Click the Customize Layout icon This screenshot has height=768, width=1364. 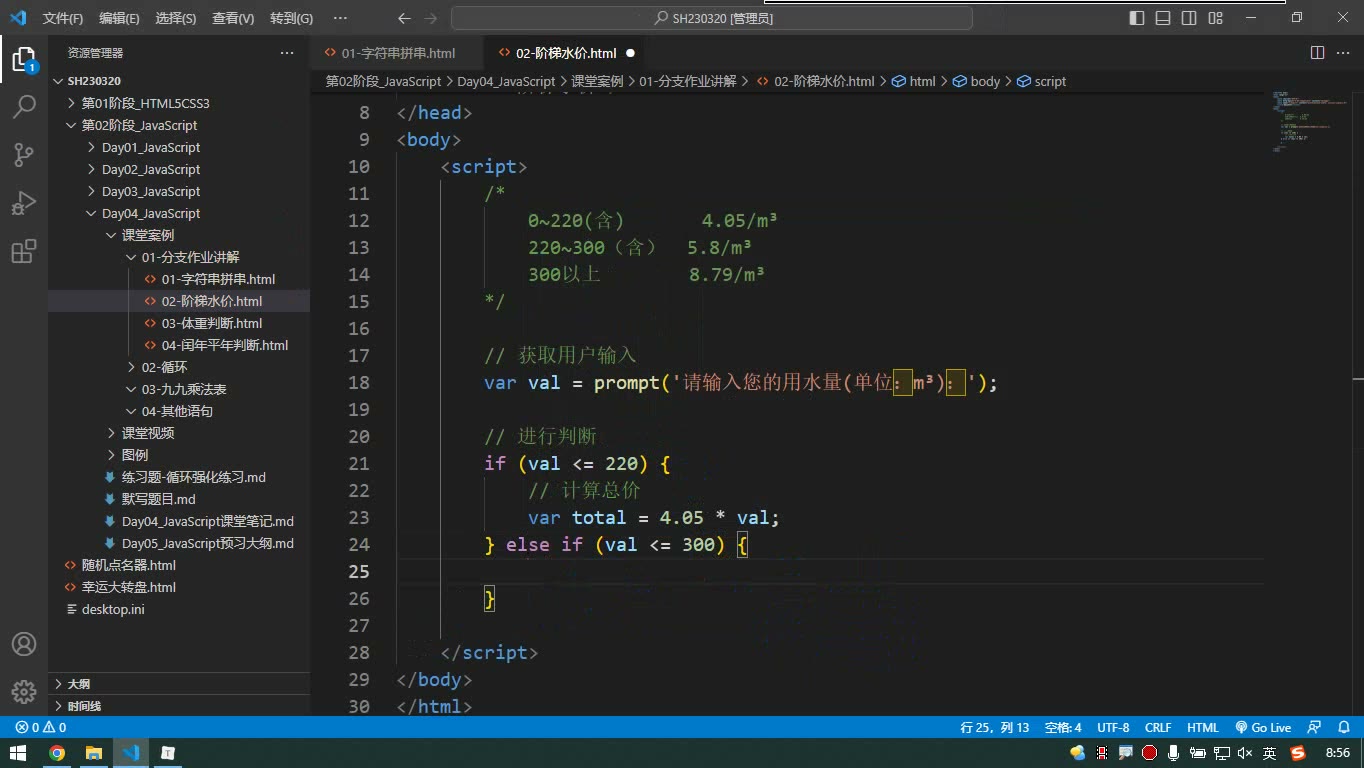pos(1215,18)
